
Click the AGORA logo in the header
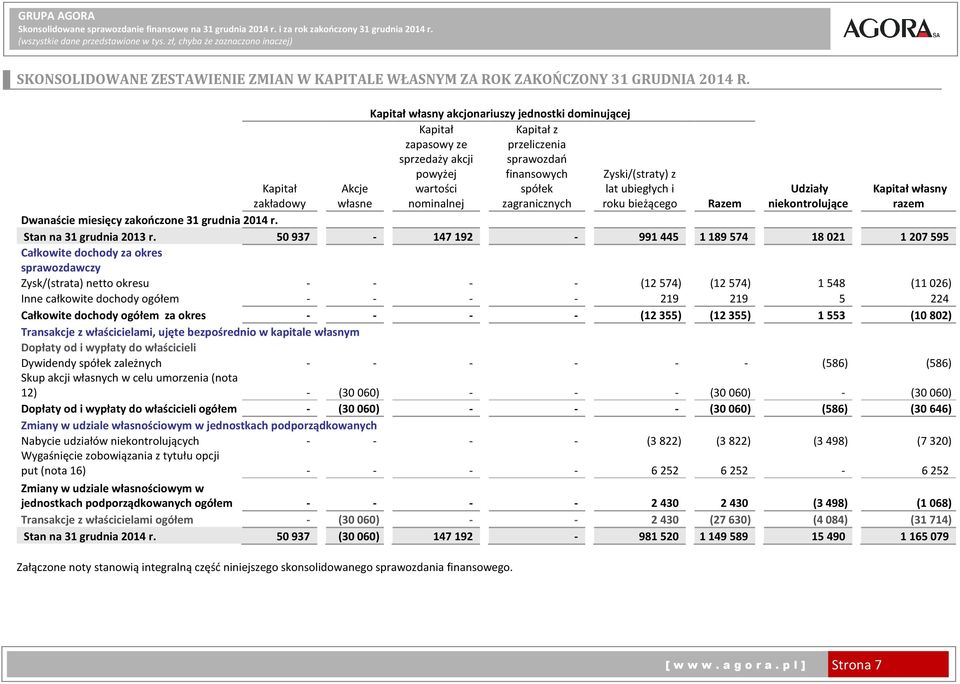point(891,28)
